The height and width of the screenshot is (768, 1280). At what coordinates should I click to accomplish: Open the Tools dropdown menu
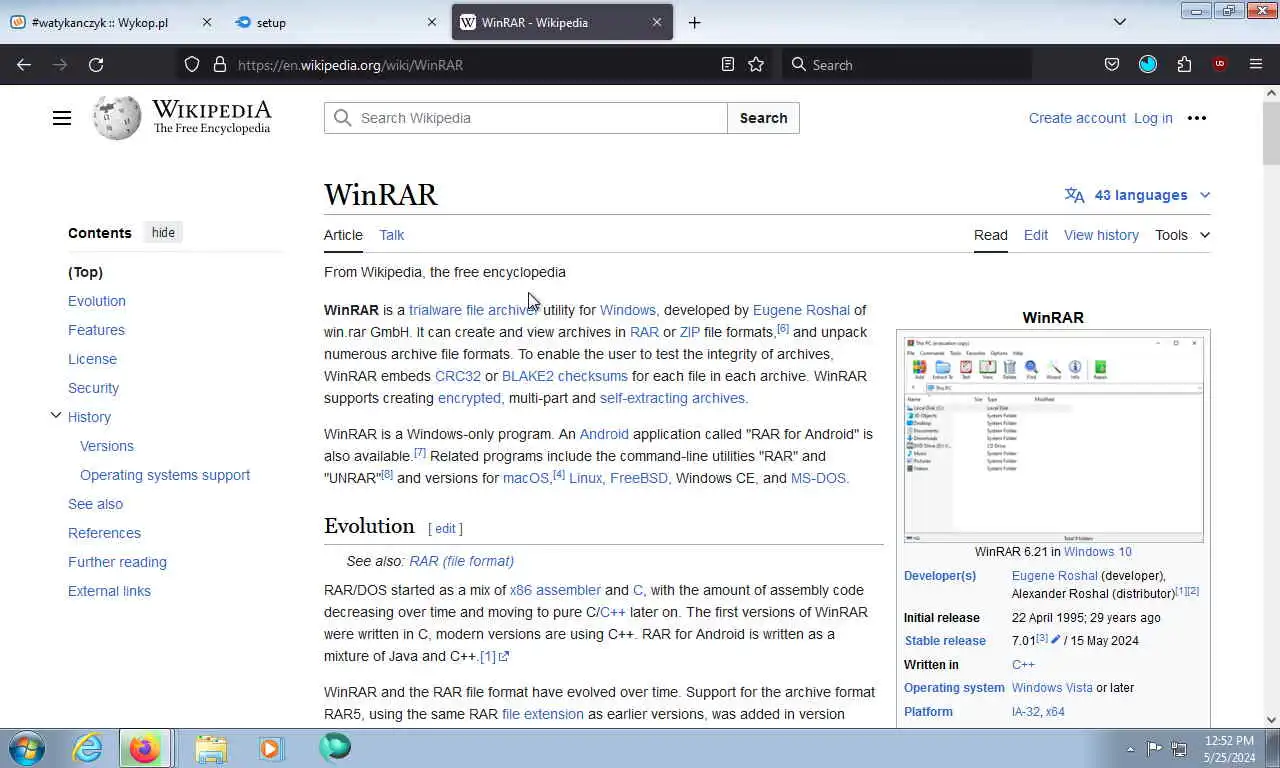1182,235
